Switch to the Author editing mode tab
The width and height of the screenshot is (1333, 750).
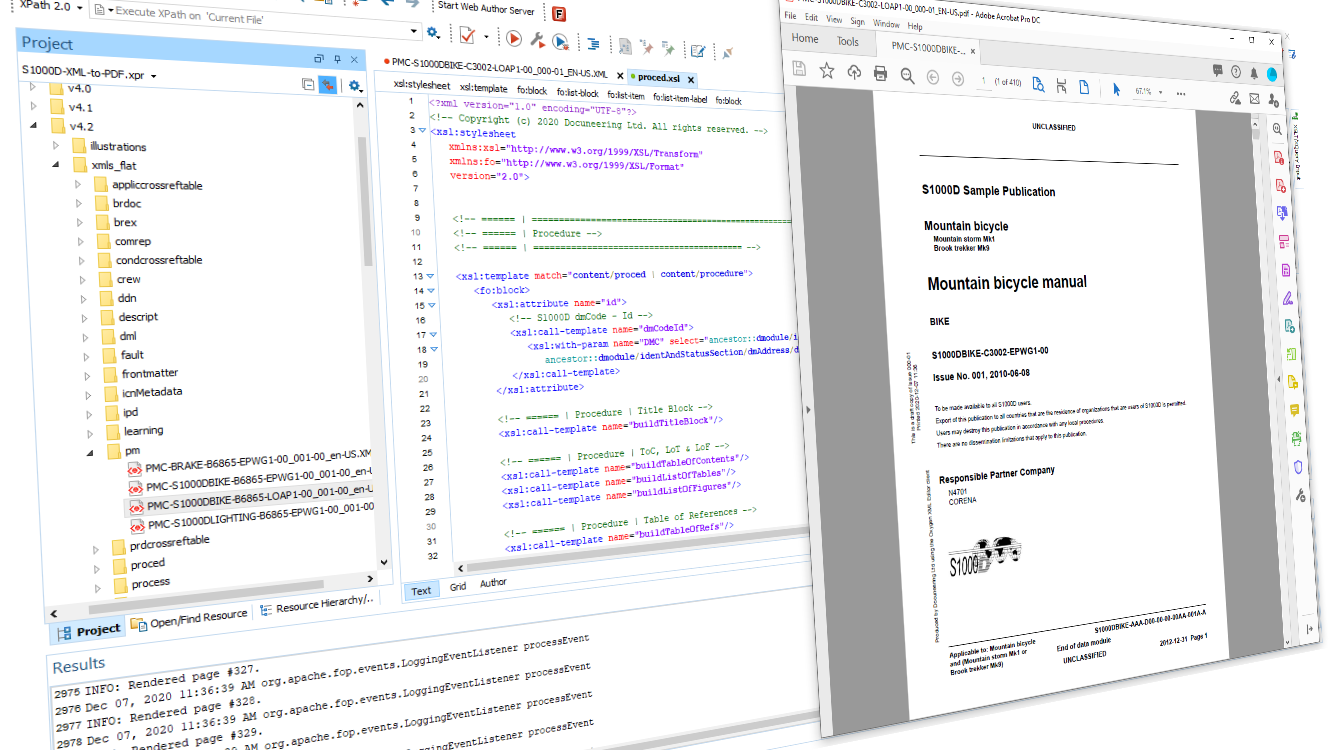[493, 582]
